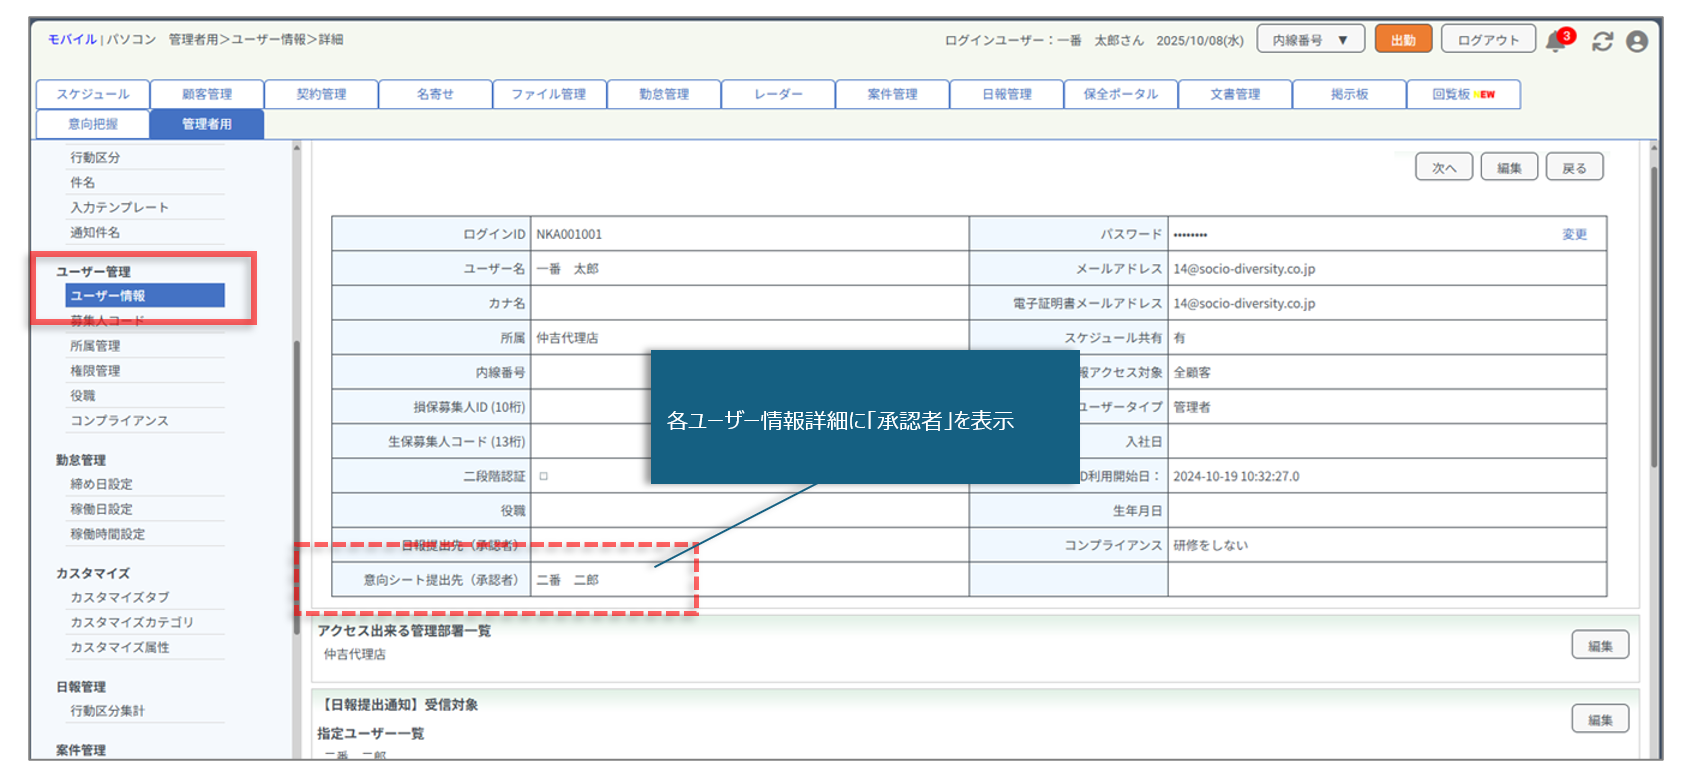
Task: Edit the アクセス出来る管理部署一覧 section
Action: pyautogui.click(x=1600, y=646)
